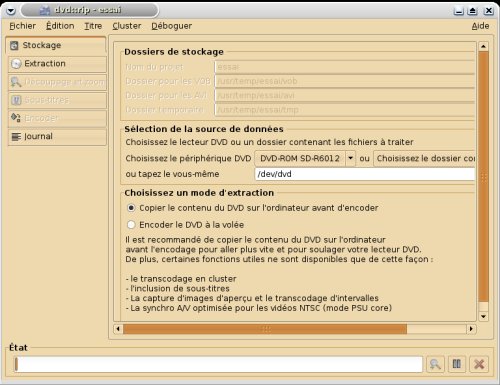
Task: Select the Extraction disc icon
Action: click(16, 64)
